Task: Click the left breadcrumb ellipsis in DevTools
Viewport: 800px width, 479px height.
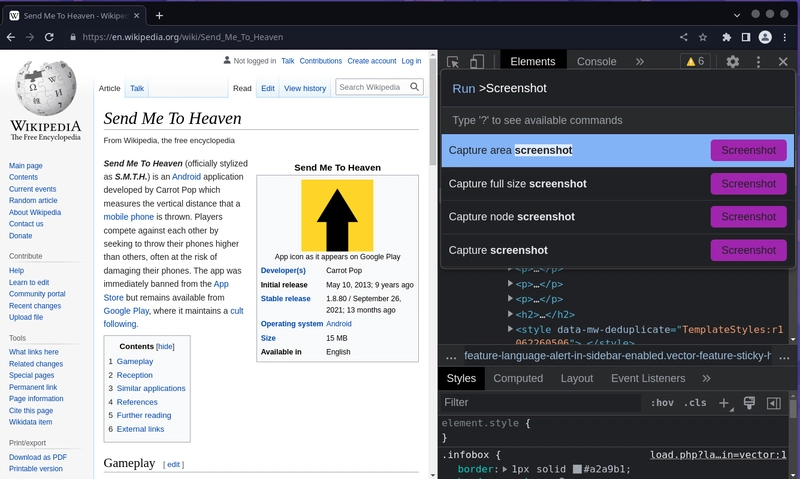Action: [451, 357]
